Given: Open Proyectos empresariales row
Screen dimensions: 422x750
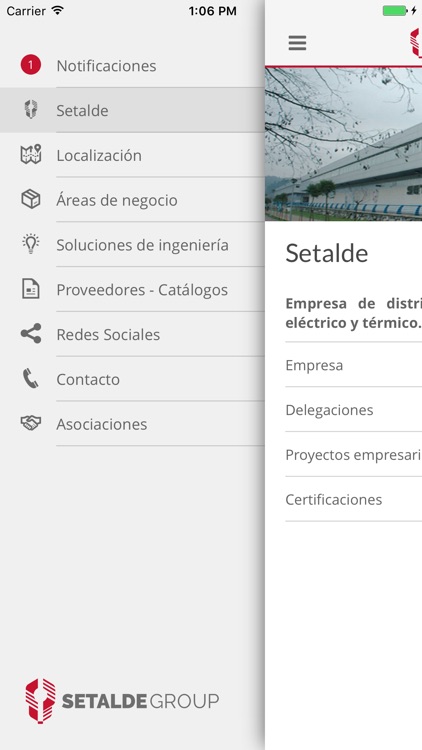Looking at the screenshot, I should coord(354,454).
